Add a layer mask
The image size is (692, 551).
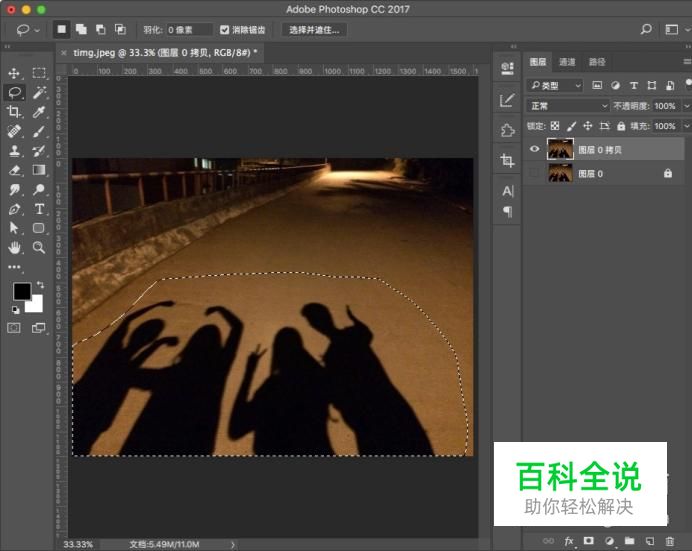(x=588, y=541)
